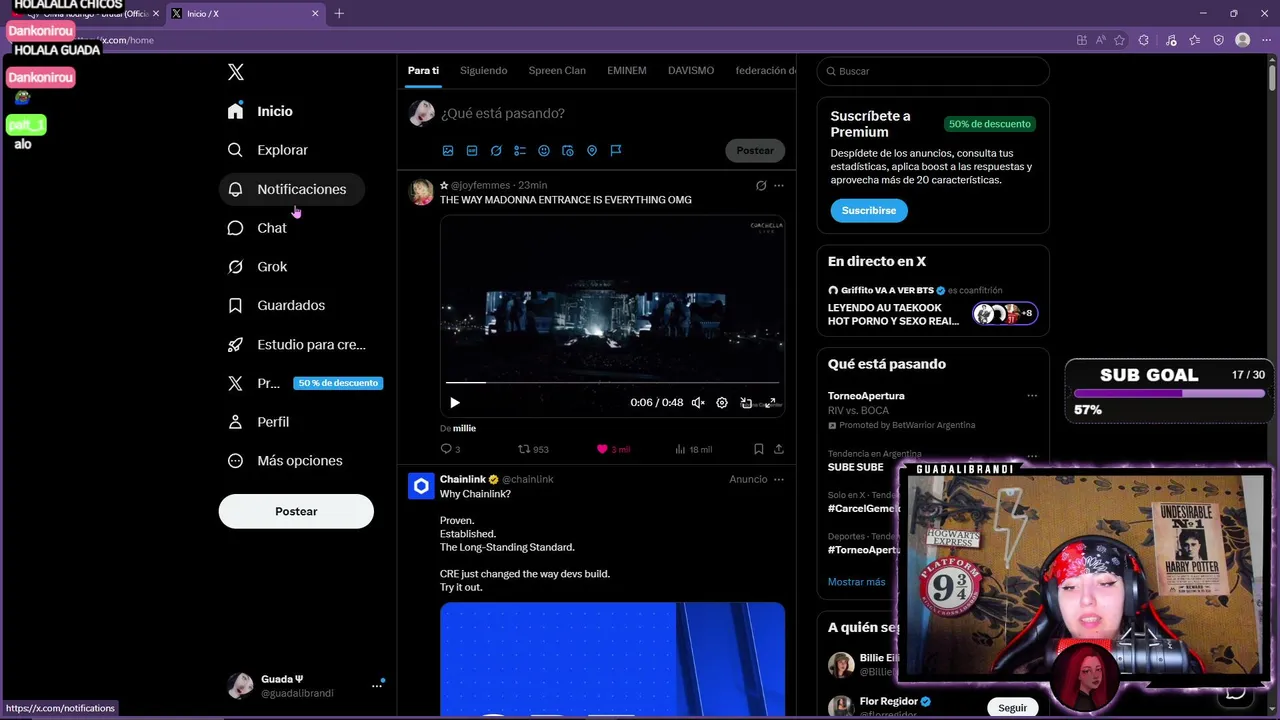Screen dimensions: 1280x720
Task: Toggle like on joyfemmes post
Action: 613,449
